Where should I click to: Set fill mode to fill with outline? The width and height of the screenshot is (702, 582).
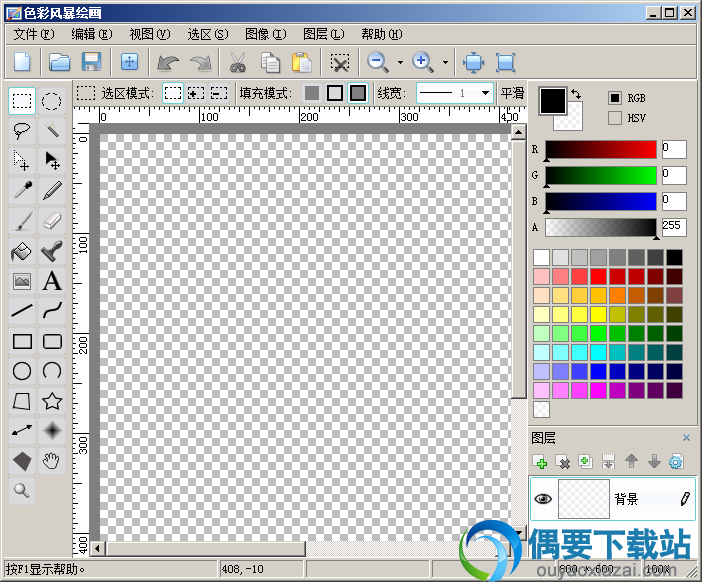(x=358, y=93)
